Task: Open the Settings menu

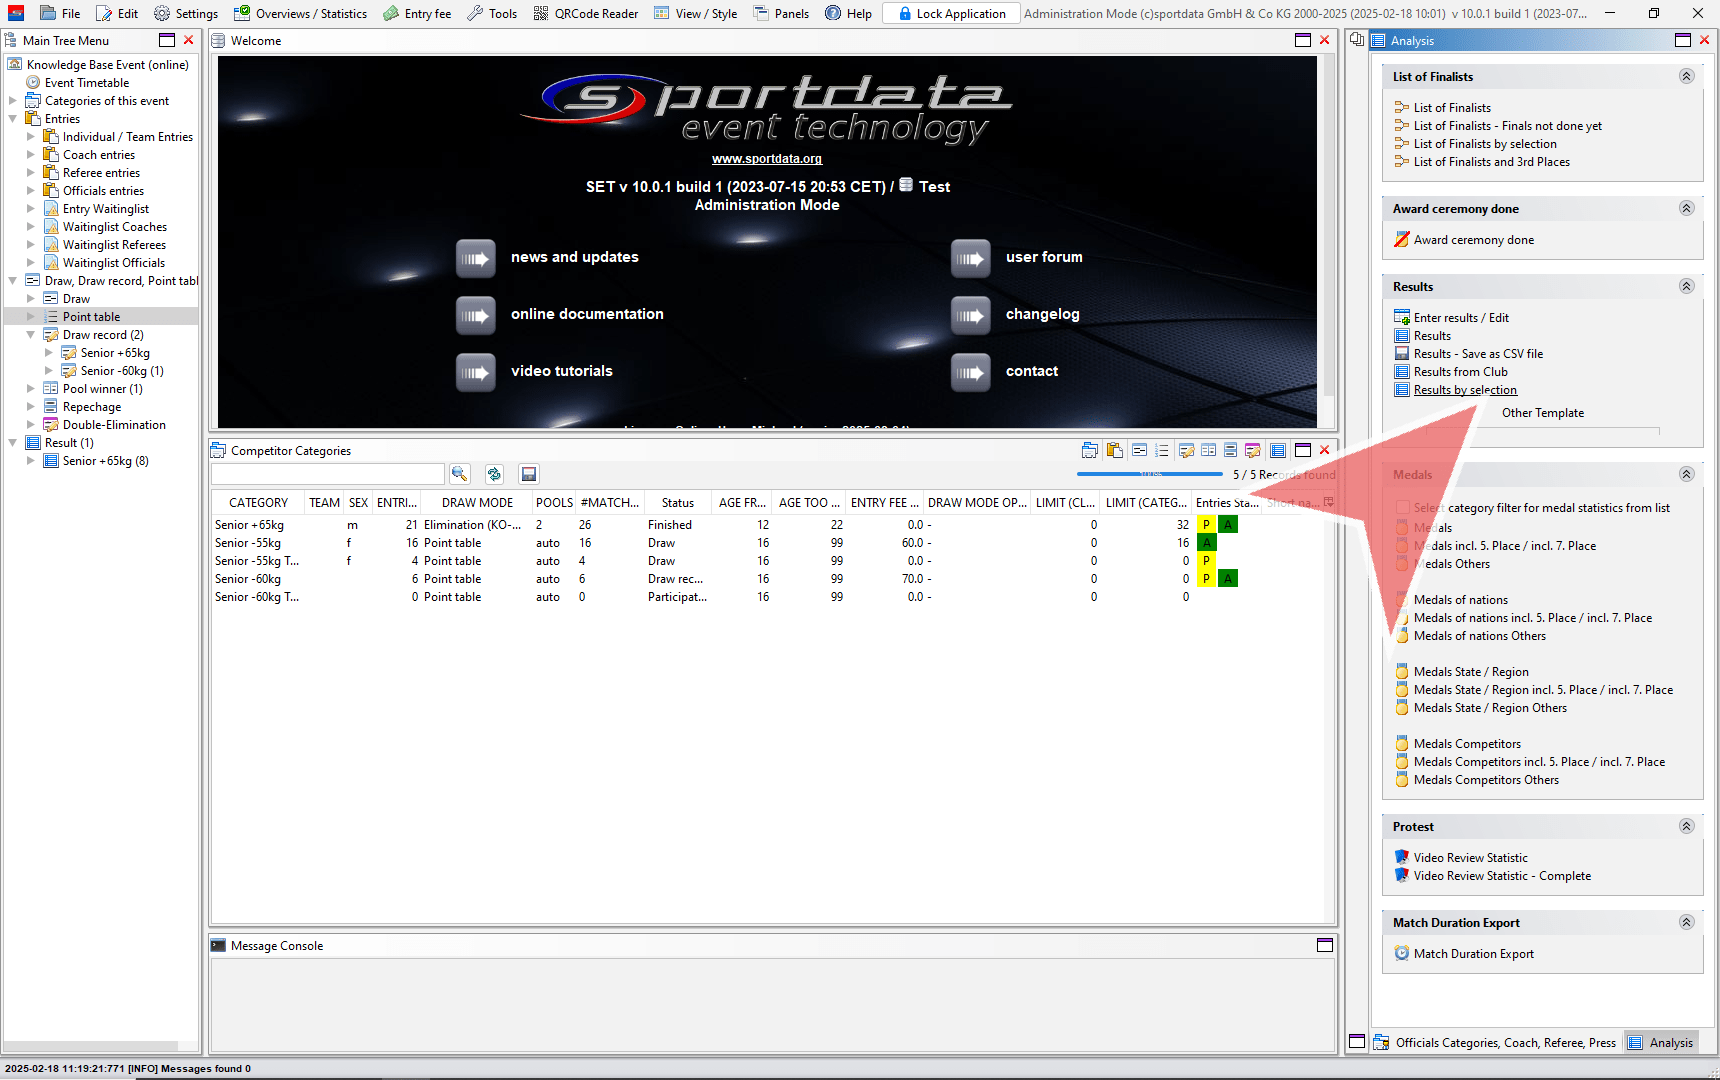Action: click(x=186, y=13)
